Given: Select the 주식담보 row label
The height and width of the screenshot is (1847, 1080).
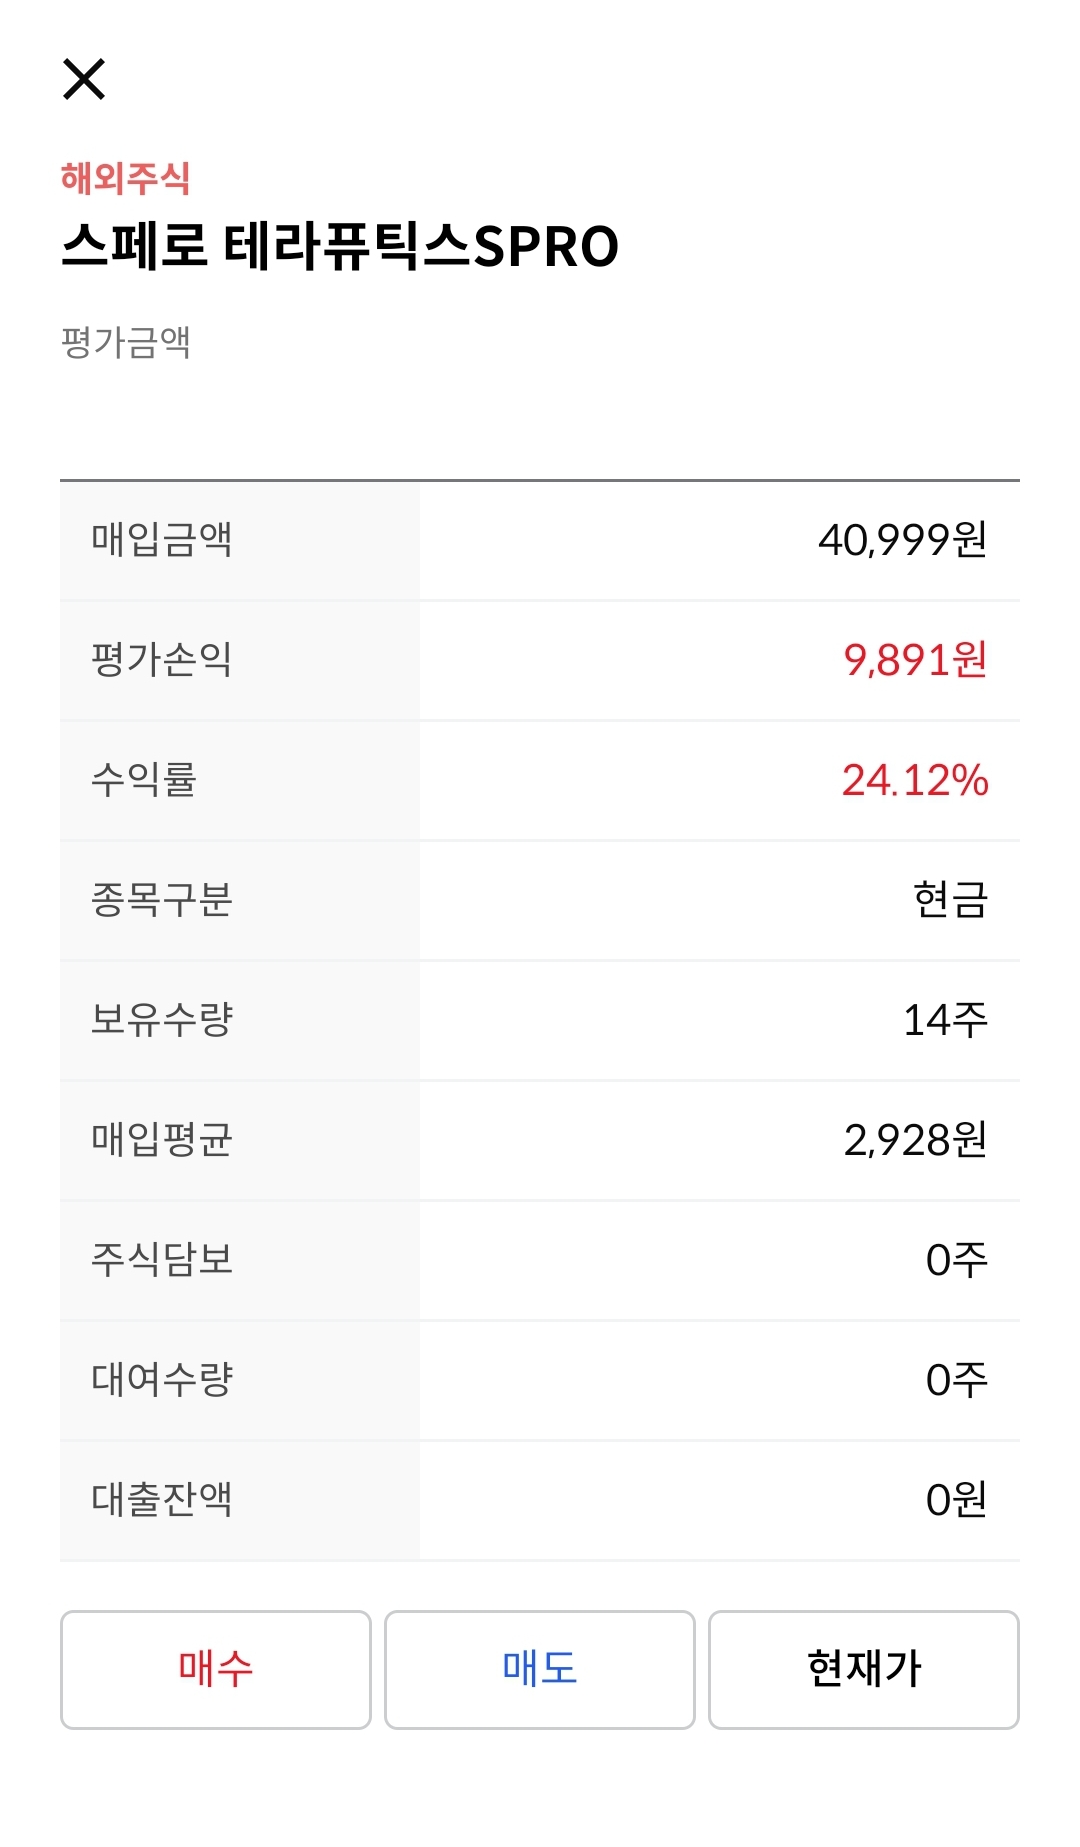Looking at the screenshot, I should (x=162, y=1260).
